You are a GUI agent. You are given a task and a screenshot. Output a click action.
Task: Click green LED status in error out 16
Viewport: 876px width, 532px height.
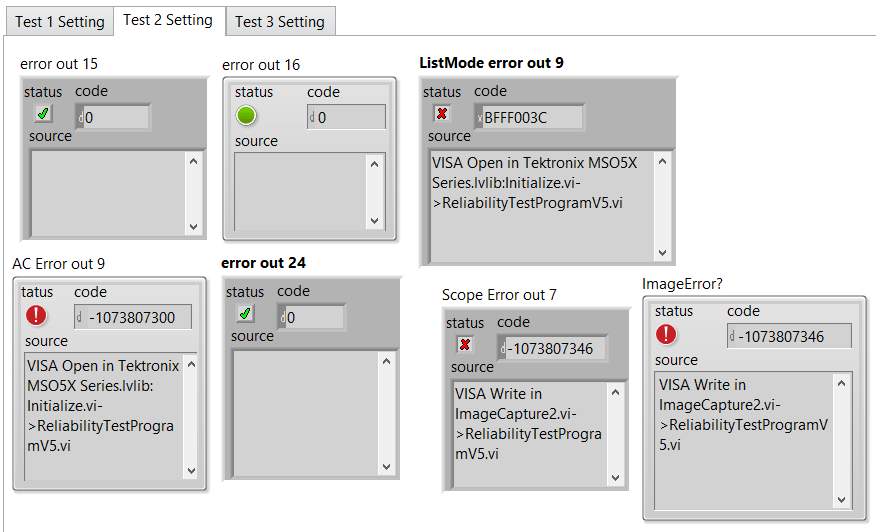(x=246, y=116)
